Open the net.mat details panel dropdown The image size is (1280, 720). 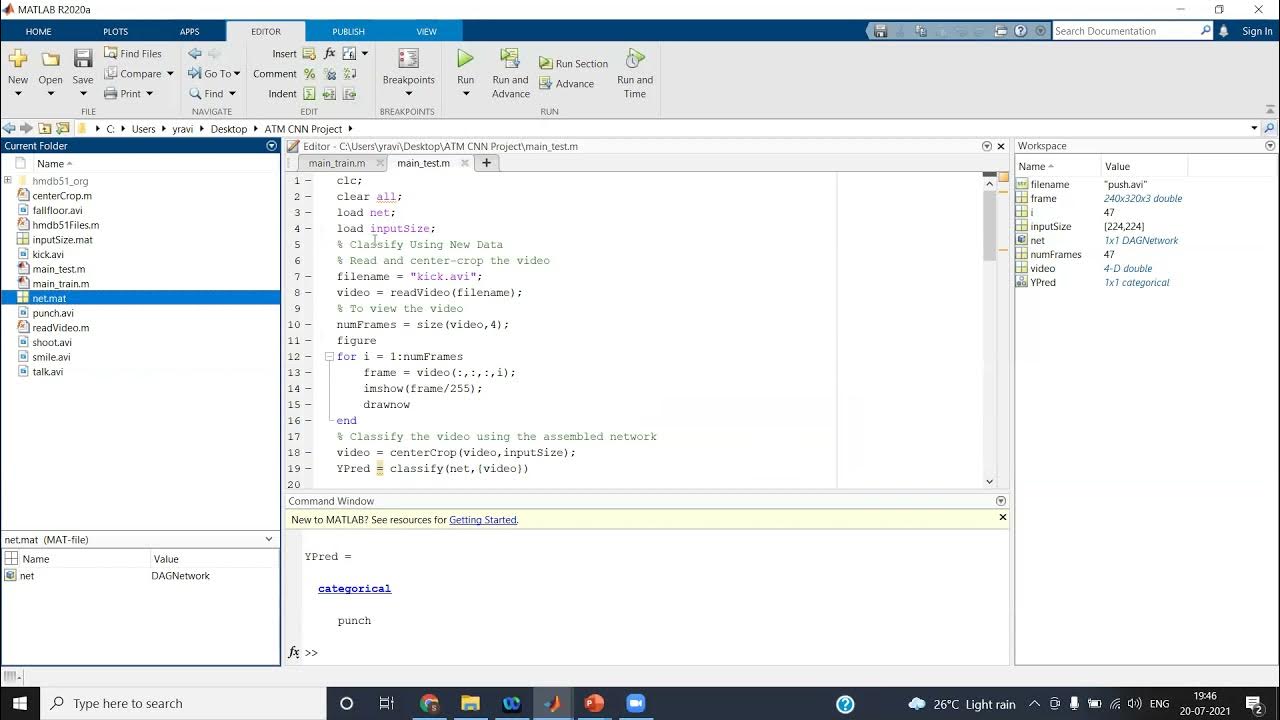tap(268, 539)
